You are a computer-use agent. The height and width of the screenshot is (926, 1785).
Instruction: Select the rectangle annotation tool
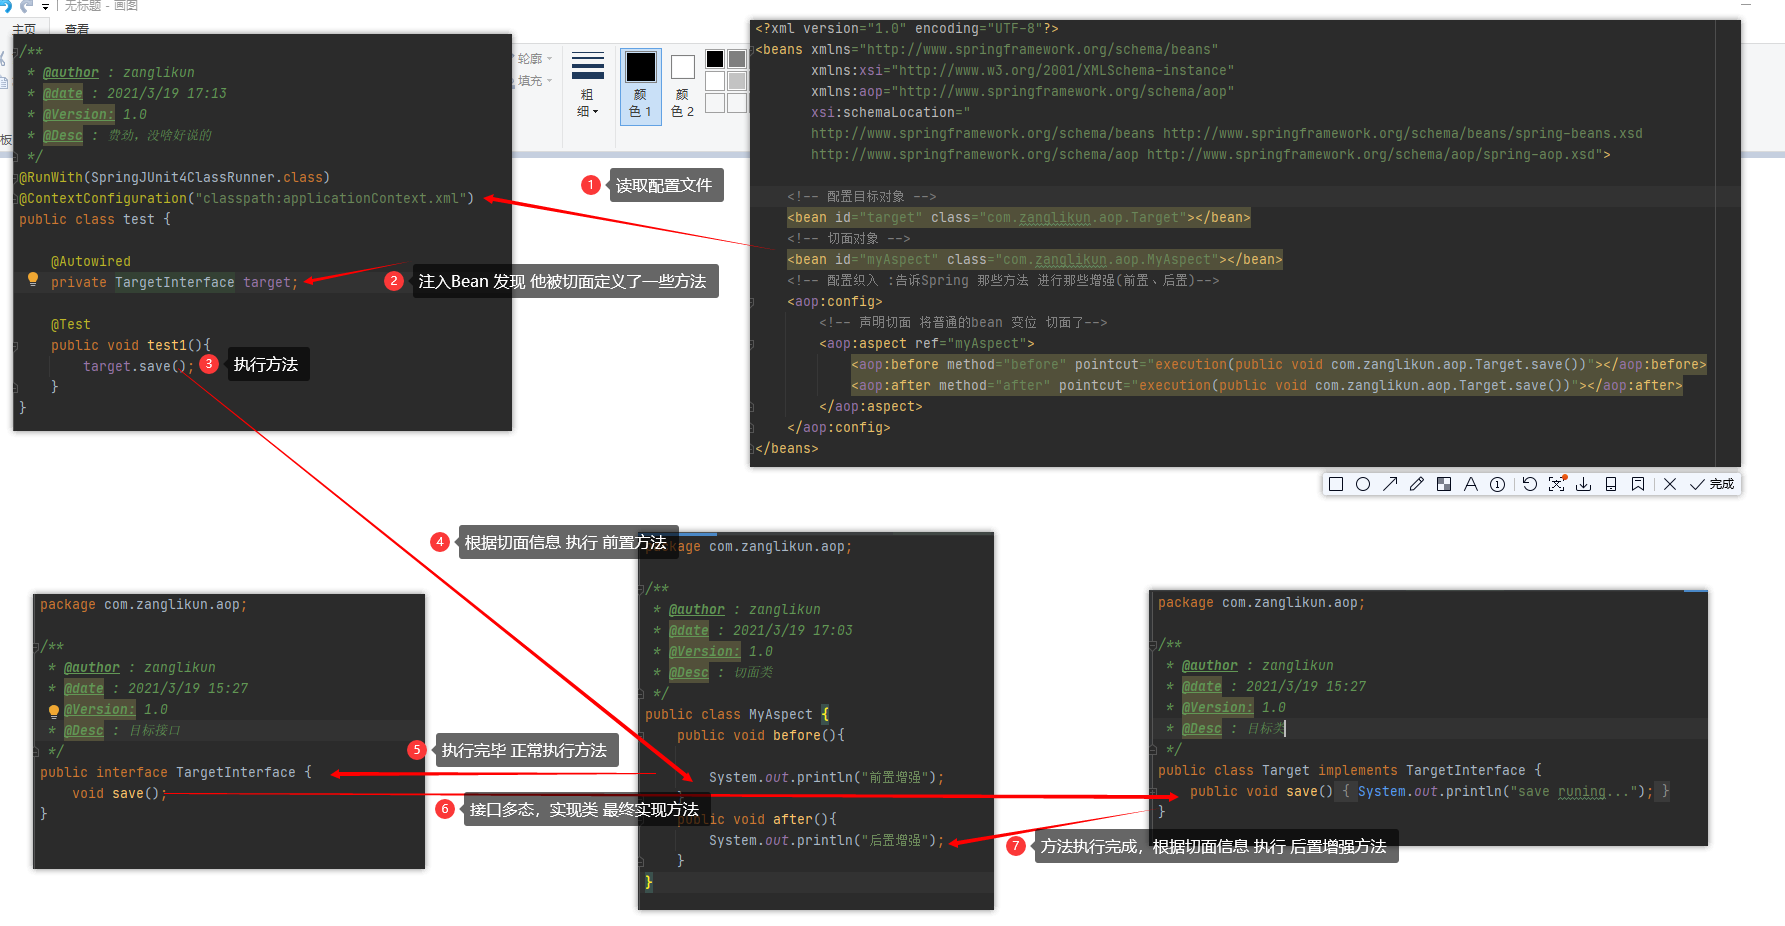point(1335,484)
